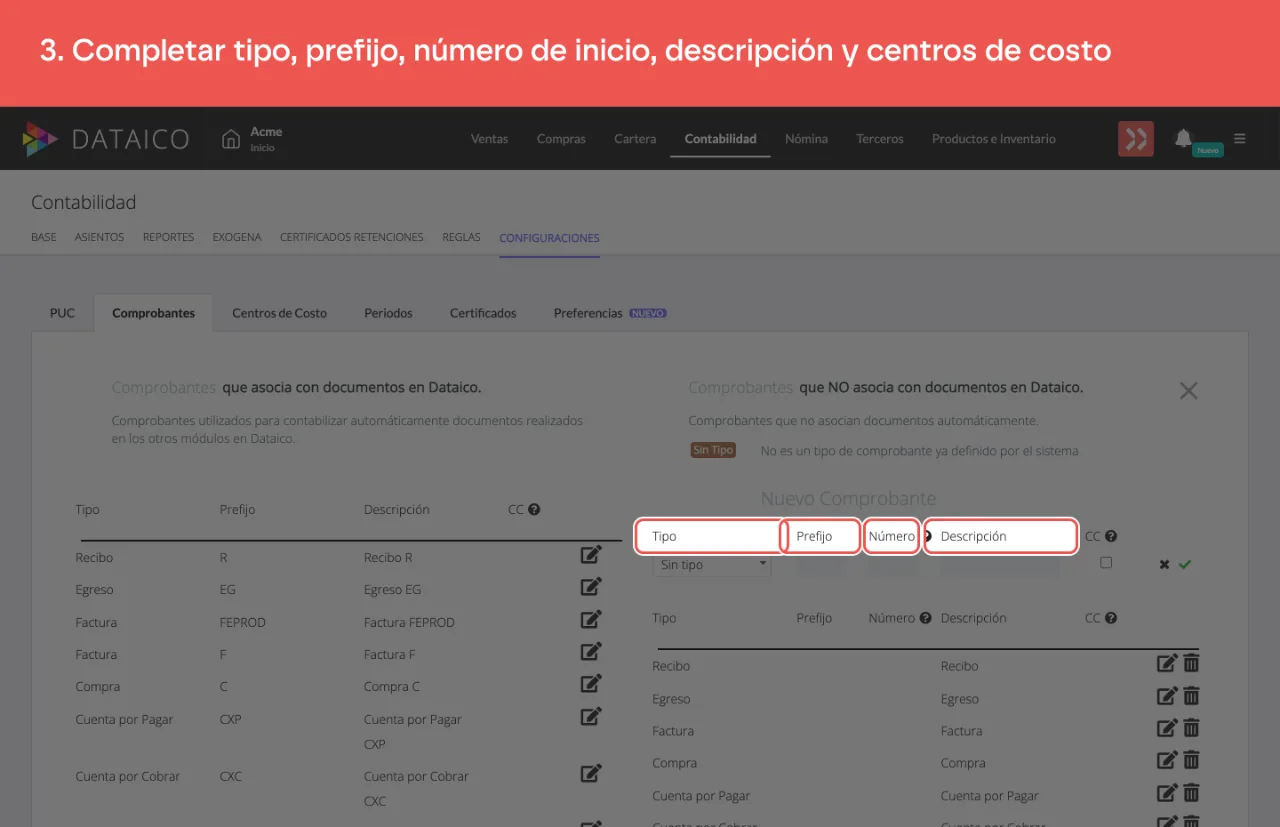The width and height of the screenshot is (1280, 827).
Task: Go to the Ventas module
Action: click(x=489, y=139)
